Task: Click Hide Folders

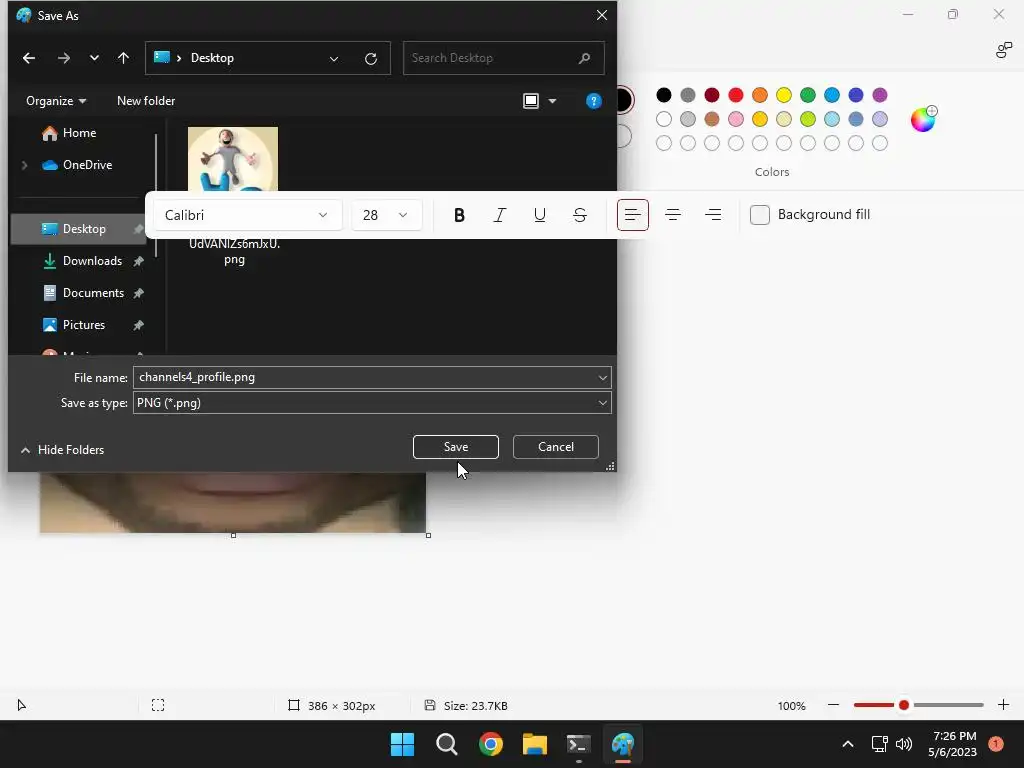Action: pos(63,450)
